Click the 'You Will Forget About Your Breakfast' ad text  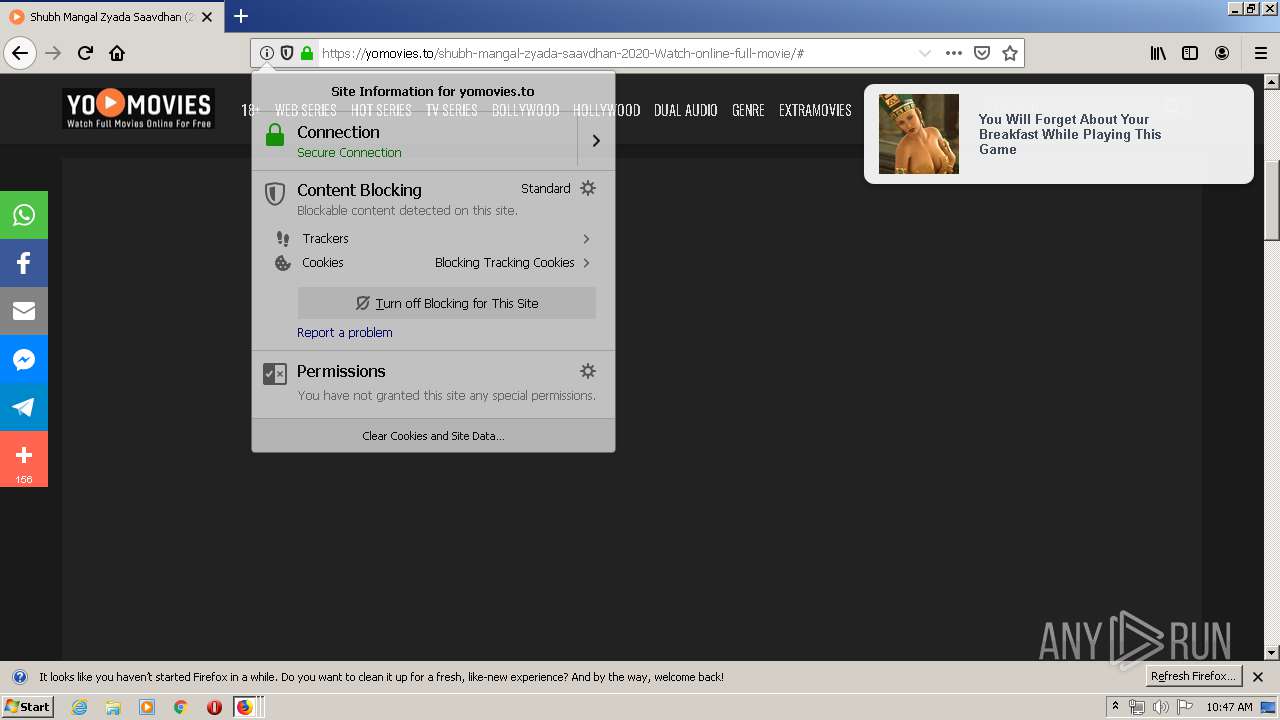pos(1070,134)
